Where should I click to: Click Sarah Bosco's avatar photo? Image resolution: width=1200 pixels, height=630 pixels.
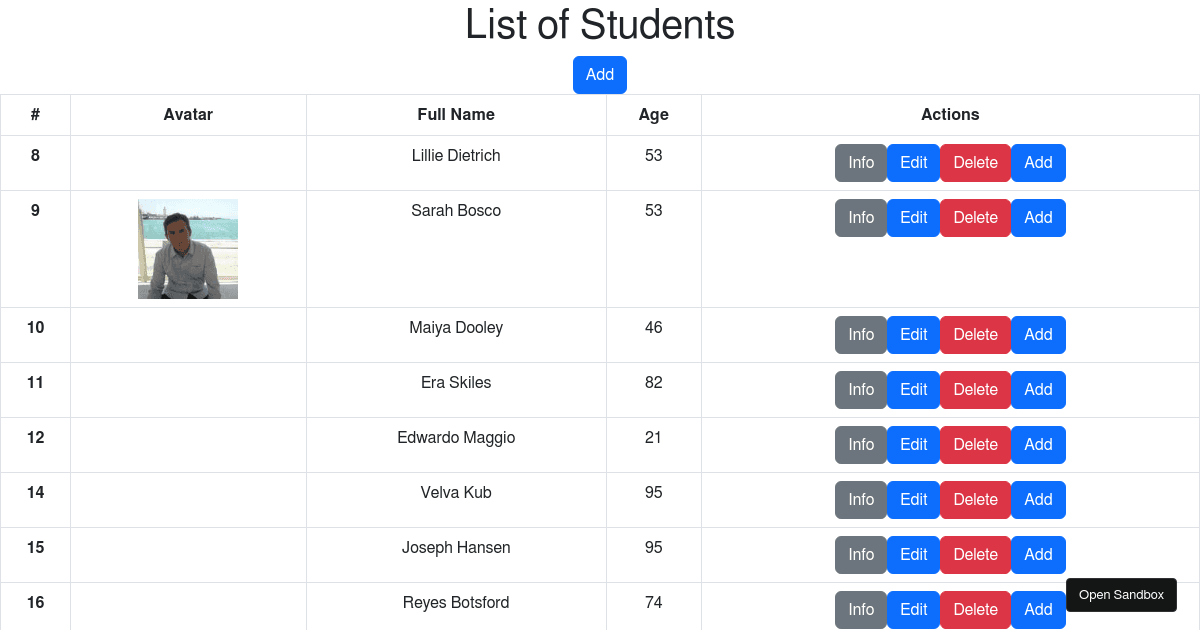pyautogui.click(x=187, y=248)
